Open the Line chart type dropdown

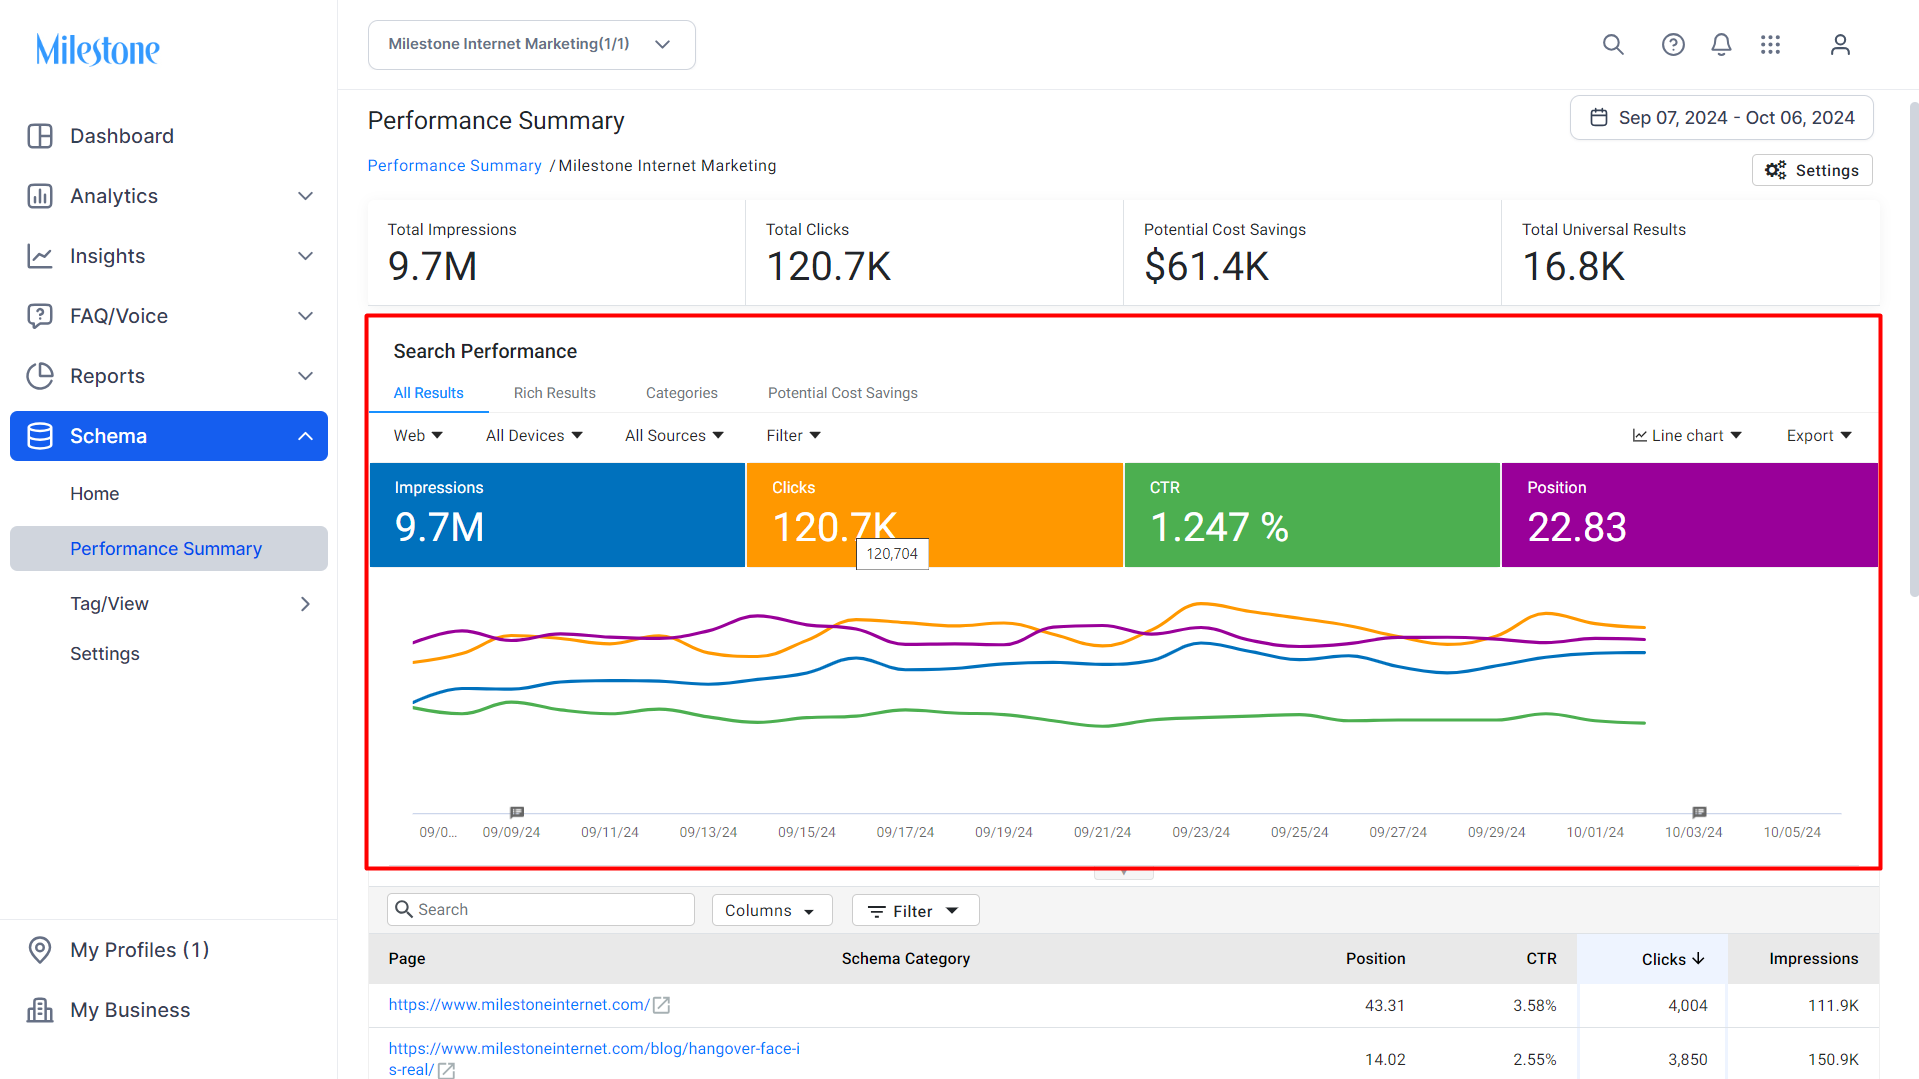1687,436
